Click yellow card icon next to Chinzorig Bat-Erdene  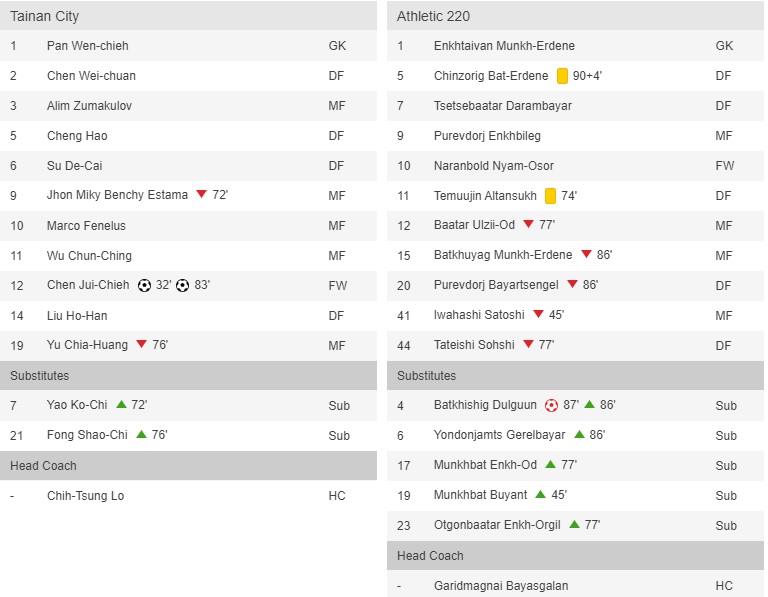pyautogui.click(x=563, y=75)
